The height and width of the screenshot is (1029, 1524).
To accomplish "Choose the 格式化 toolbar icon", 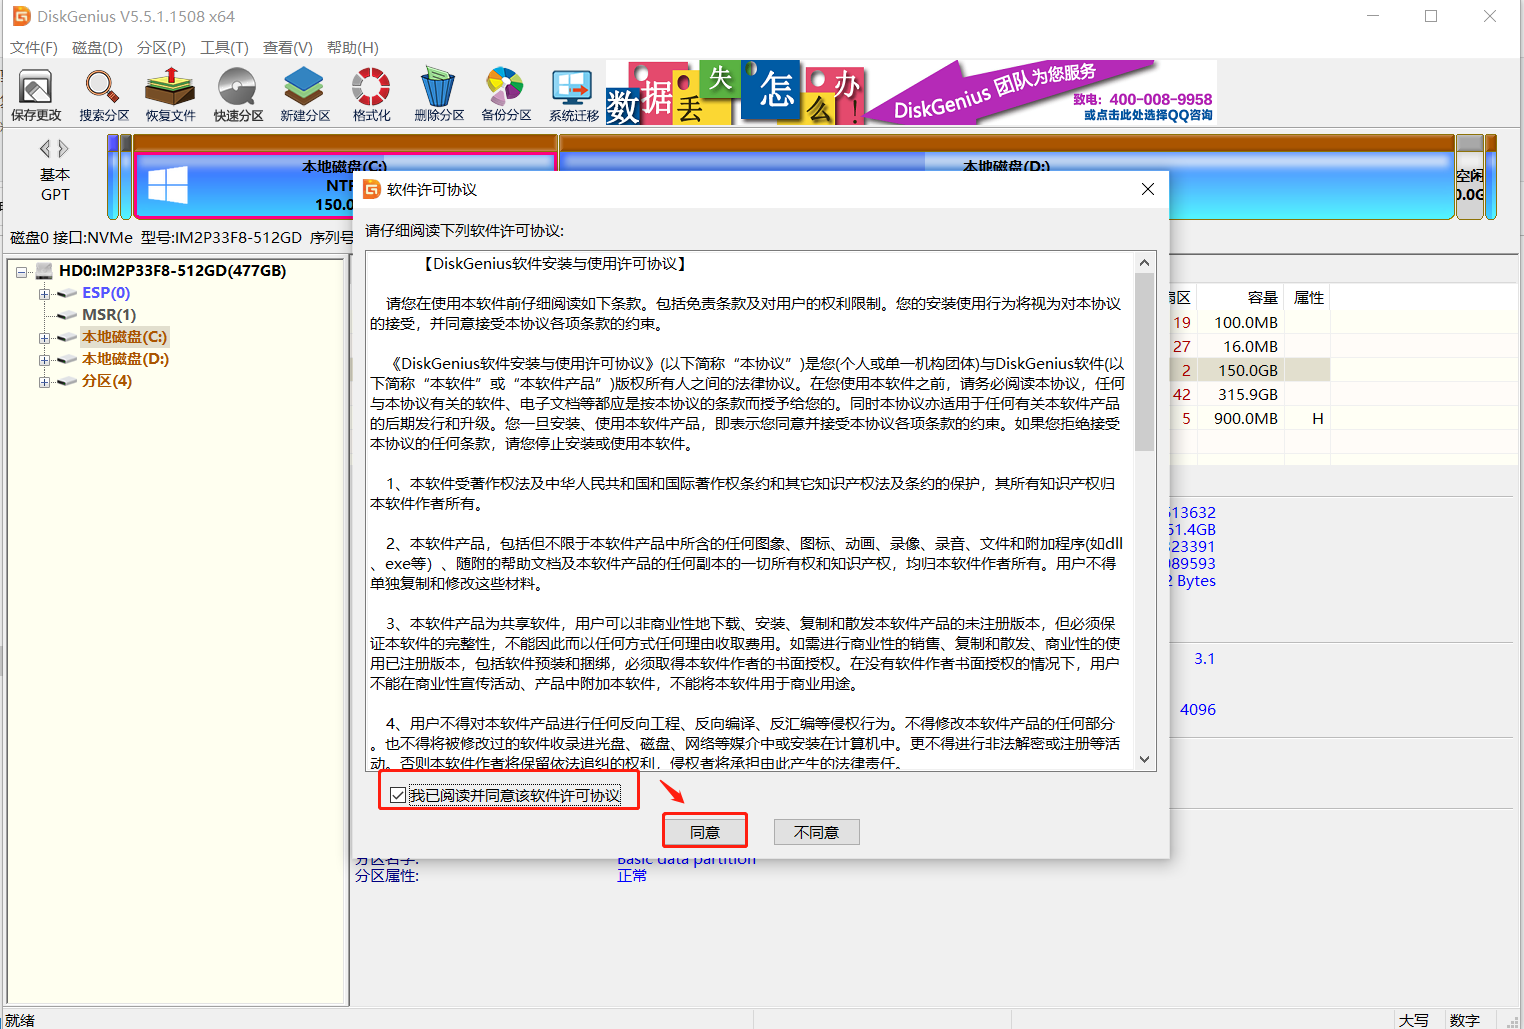I will 371,95.
